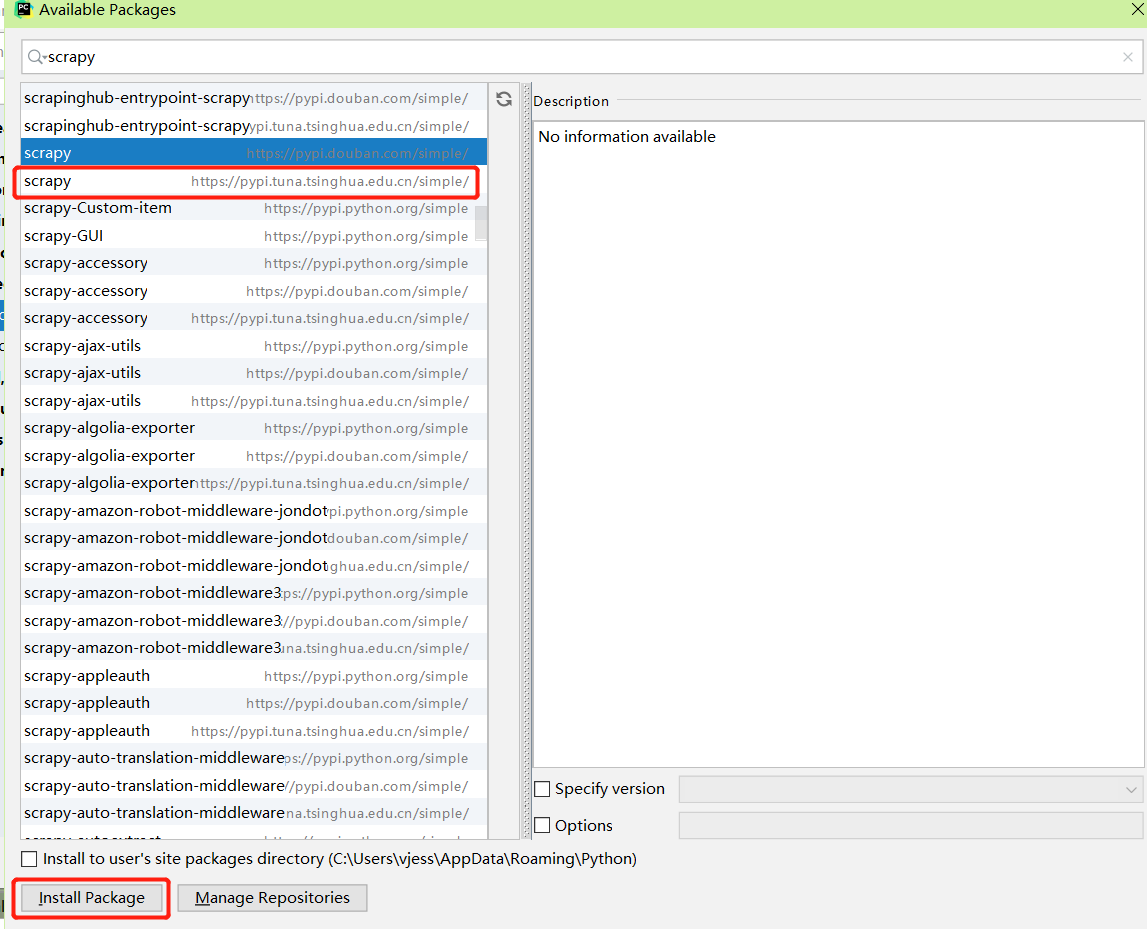Select scrapy-amazon-robot-middleware3 from douban
The image size is (1147, 929).
(x=254, y=620)
